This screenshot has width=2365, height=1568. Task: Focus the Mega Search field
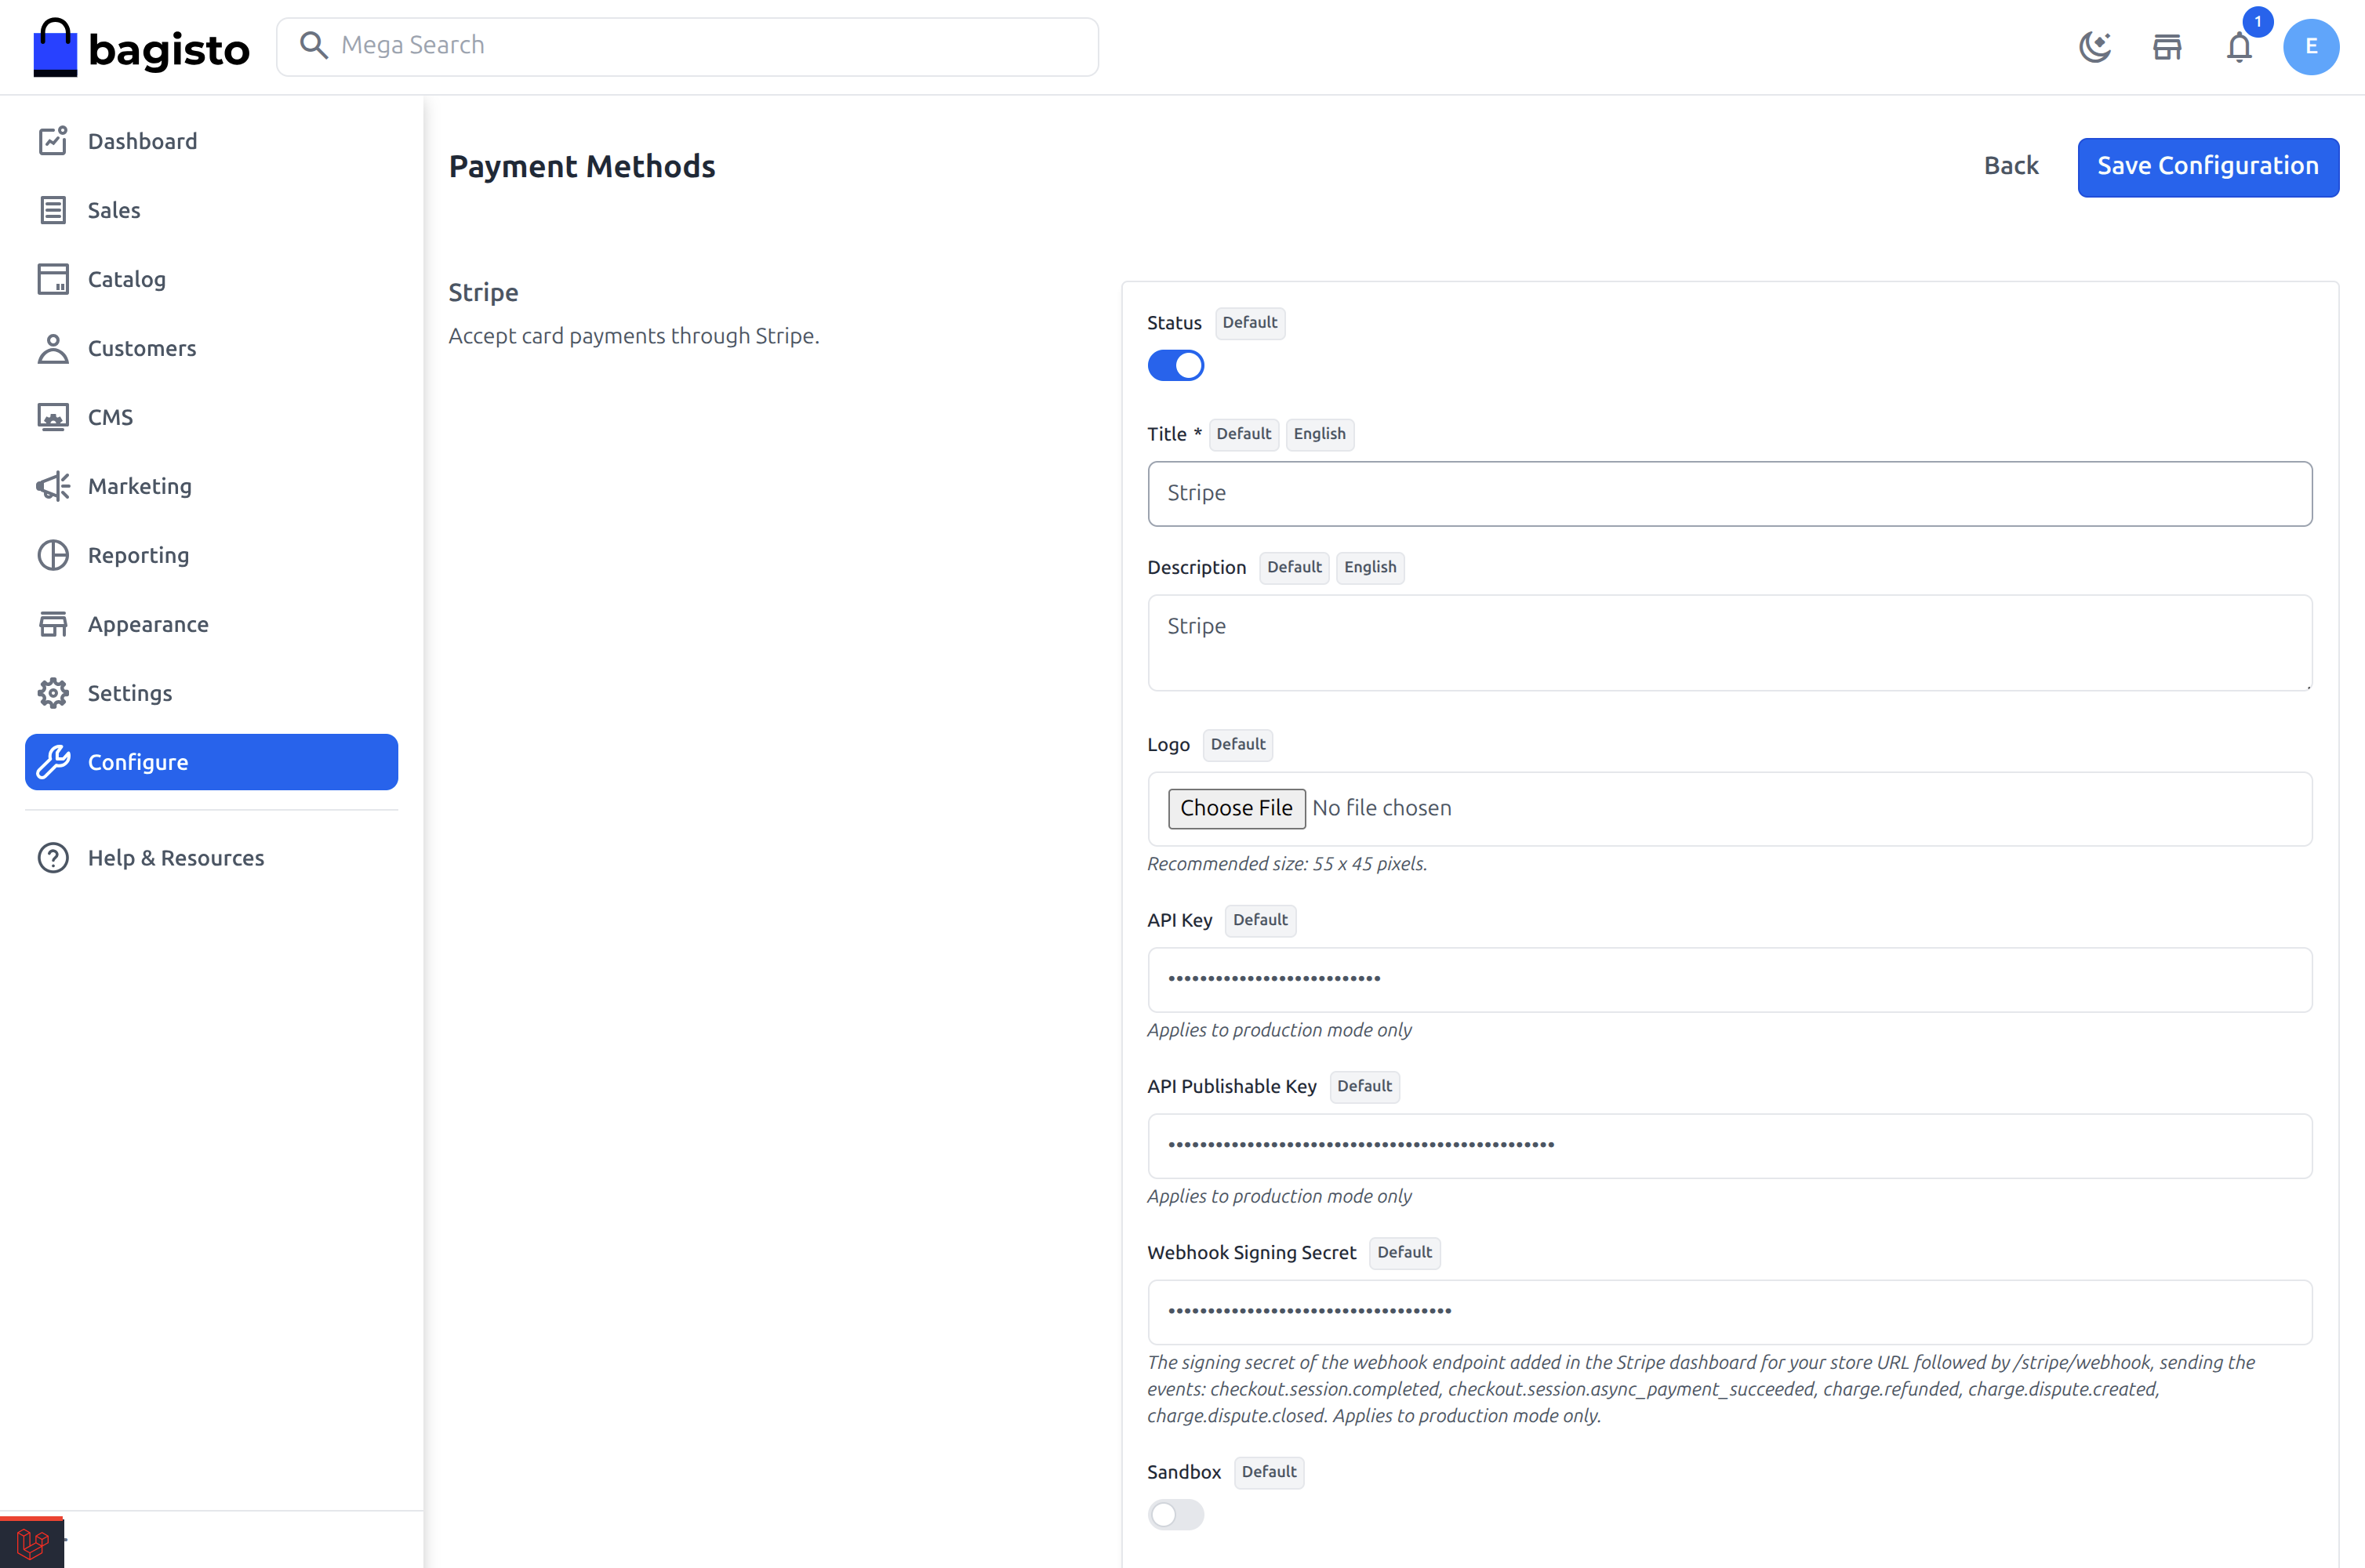687,46
